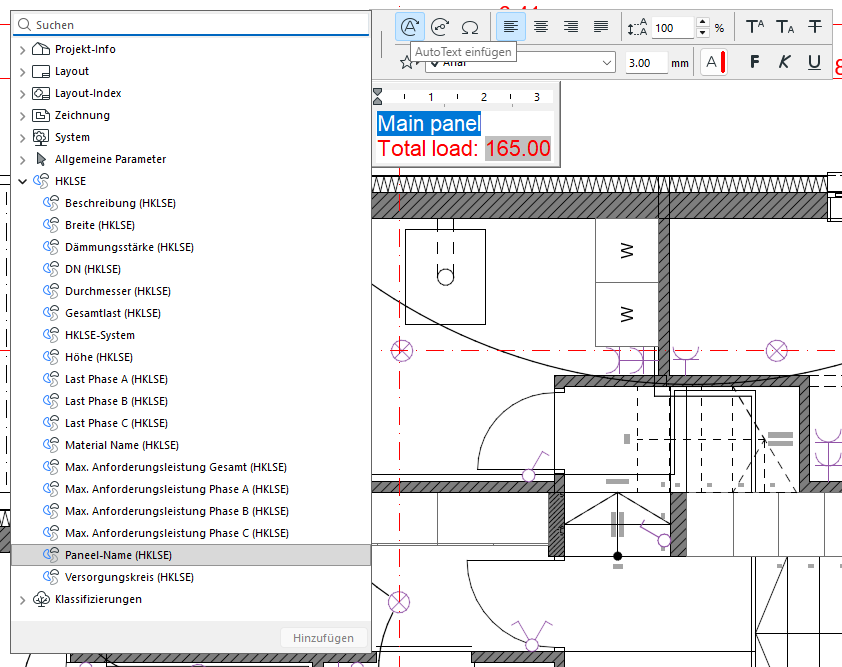
Task: Increase line spacing with the up arrow
Action: click(702, 22)
